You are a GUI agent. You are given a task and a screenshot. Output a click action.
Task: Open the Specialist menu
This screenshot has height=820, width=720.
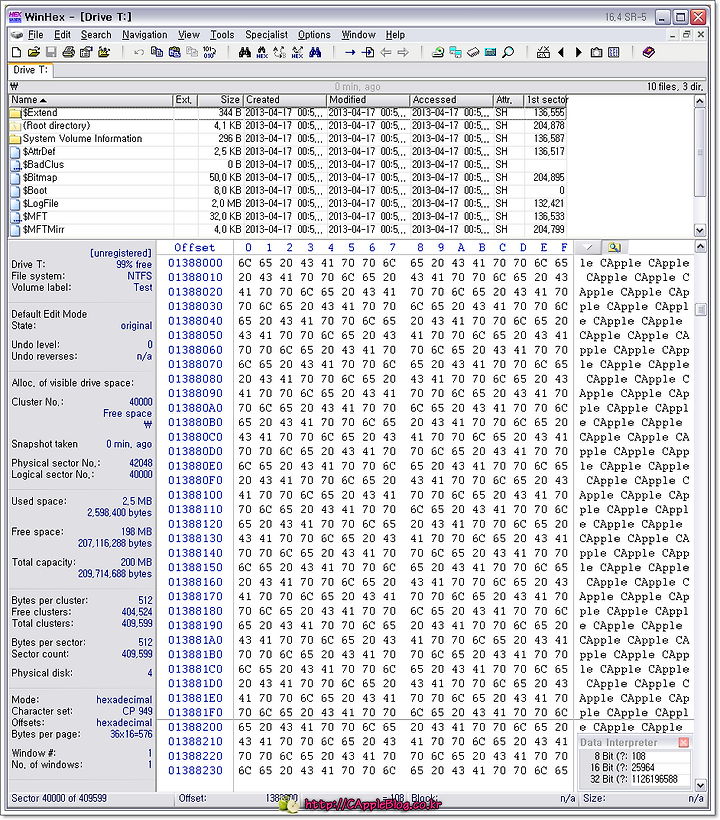tap(267, 35)
